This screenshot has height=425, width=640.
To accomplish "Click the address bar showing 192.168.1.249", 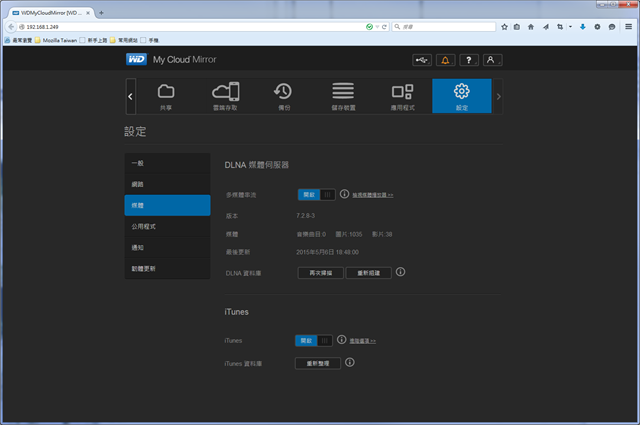I will pos(192,27).
